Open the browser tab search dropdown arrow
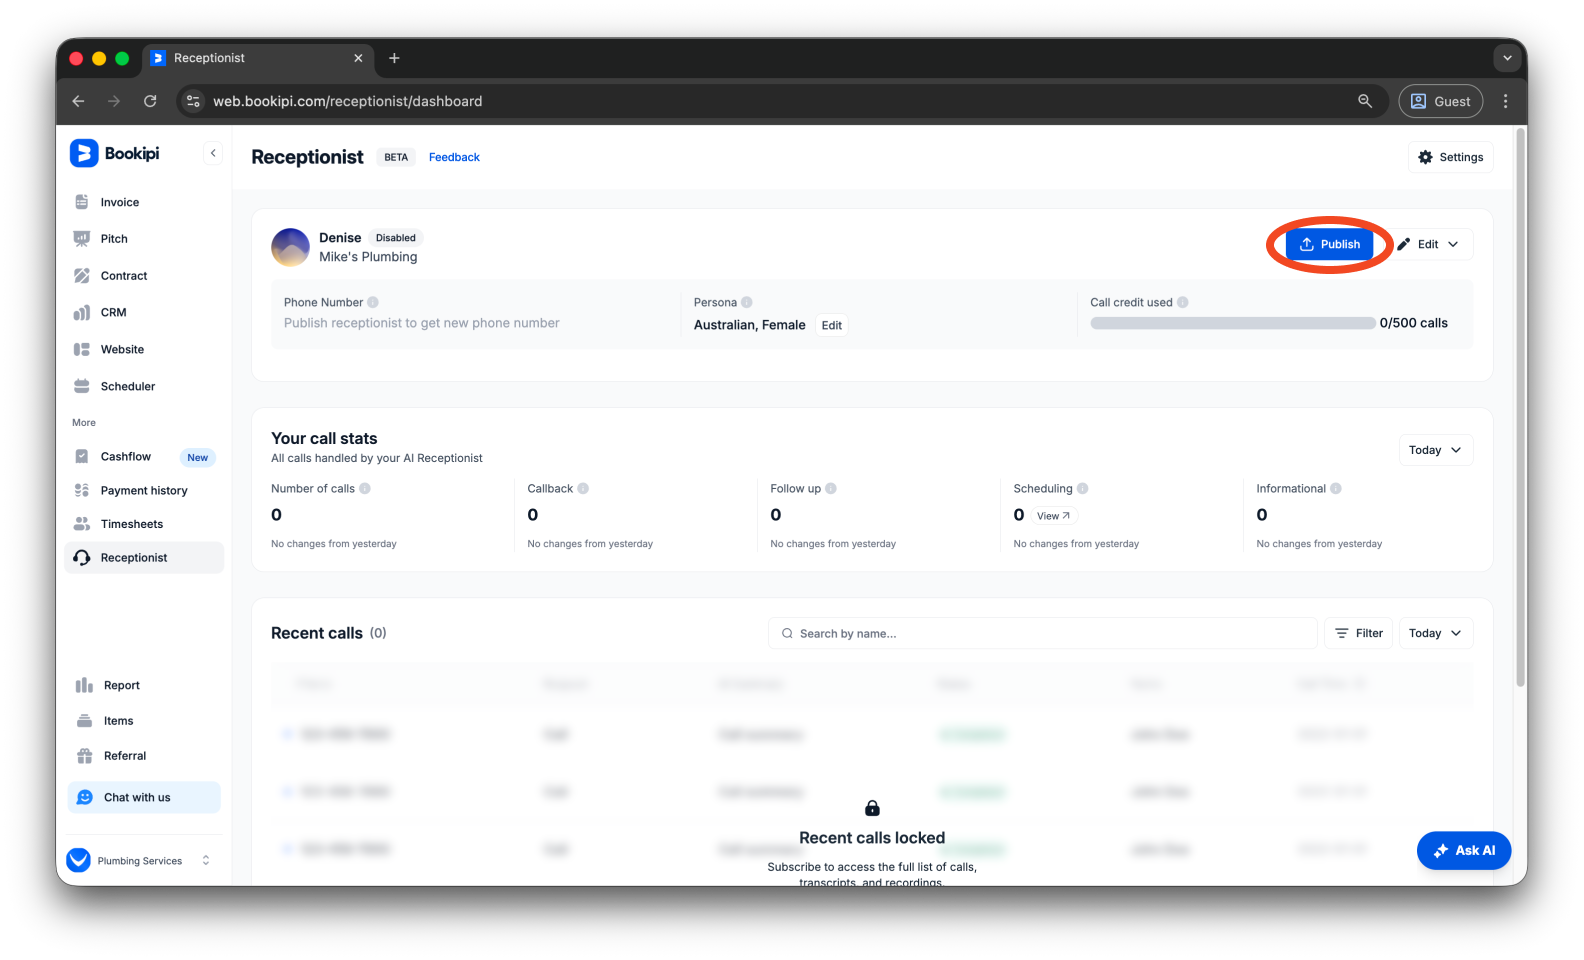The width and height of the screenshot is (1584, 960). coord(1507,58)
